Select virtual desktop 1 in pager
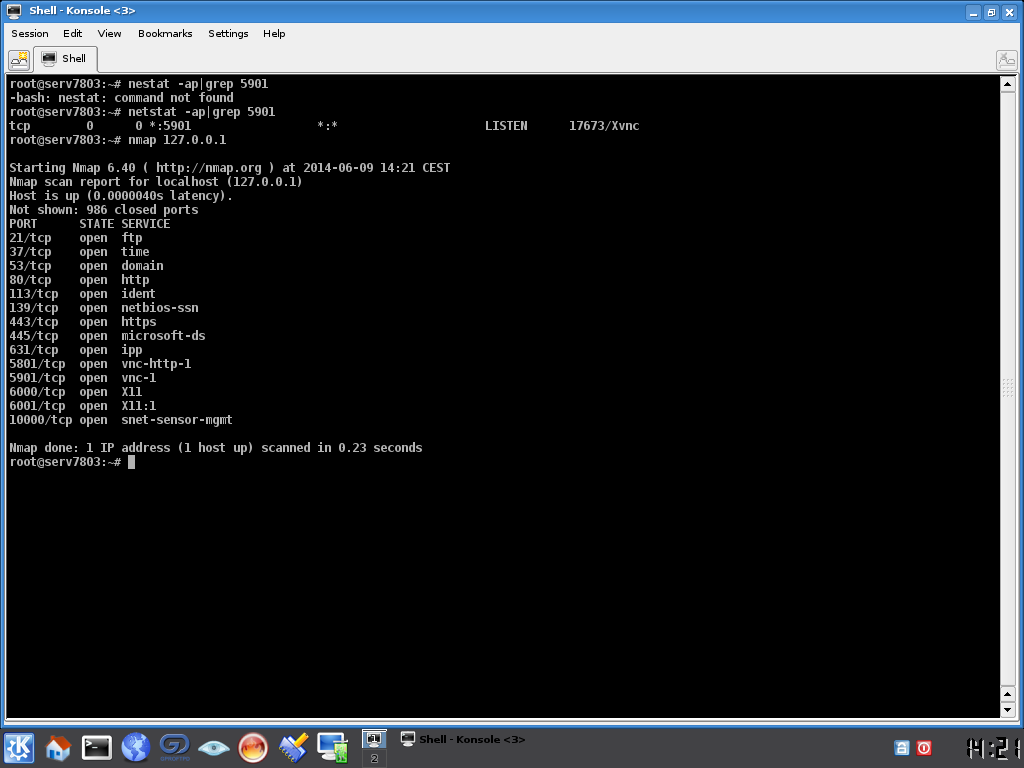 point(374,739)
